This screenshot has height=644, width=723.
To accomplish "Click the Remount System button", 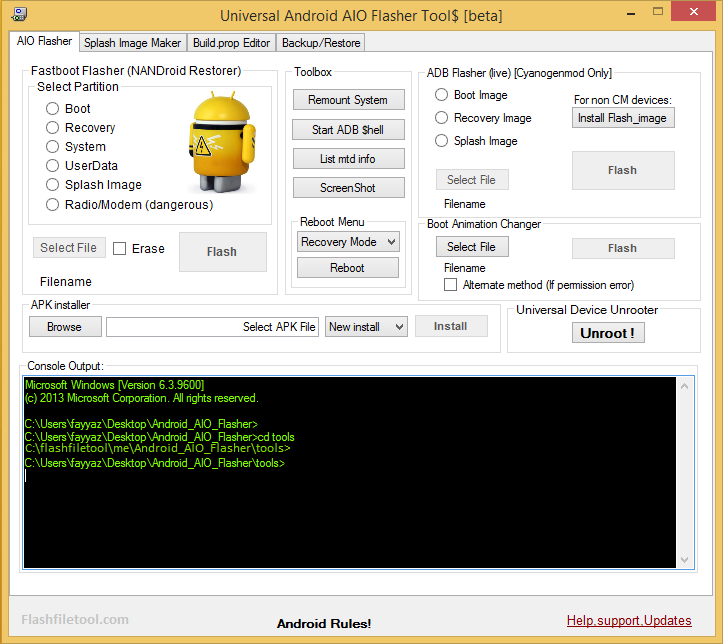I will point(349,100).
